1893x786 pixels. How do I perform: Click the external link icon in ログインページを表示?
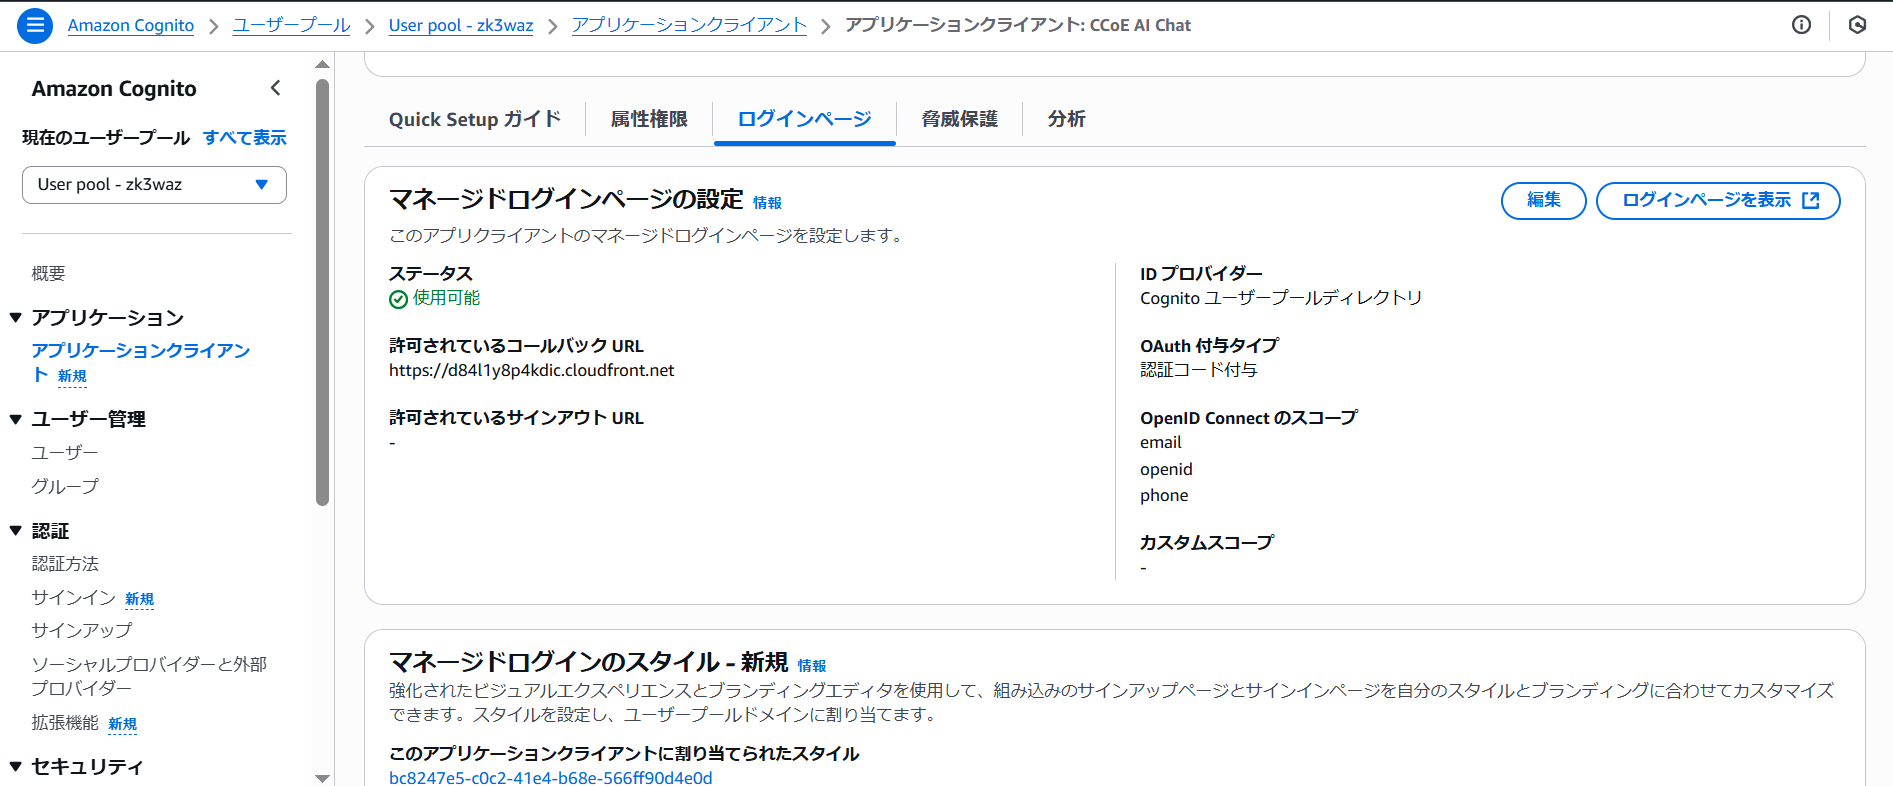click(x=1810, y=201)
